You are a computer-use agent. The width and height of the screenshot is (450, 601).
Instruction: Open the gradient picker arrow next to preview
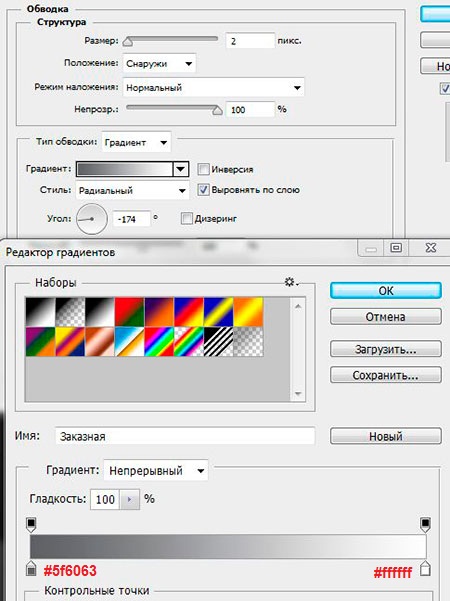point(180,169)
